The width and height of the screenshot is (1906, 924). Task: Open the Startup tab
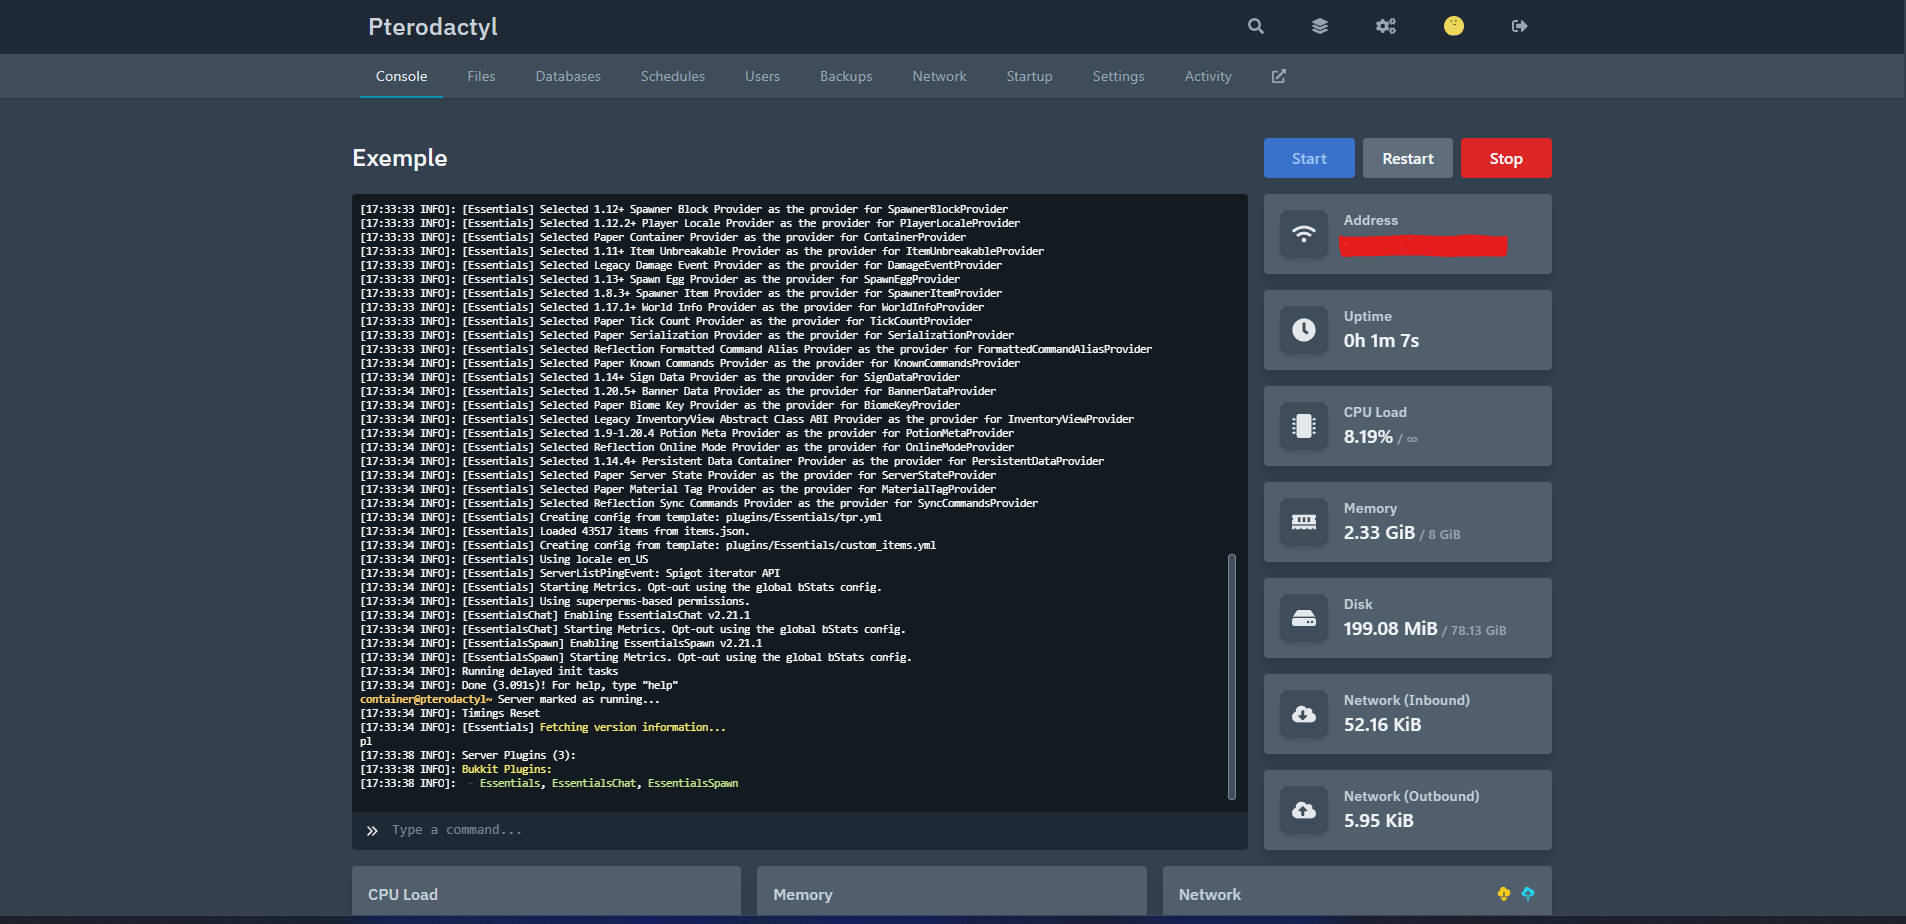[x=1029, y=76]
